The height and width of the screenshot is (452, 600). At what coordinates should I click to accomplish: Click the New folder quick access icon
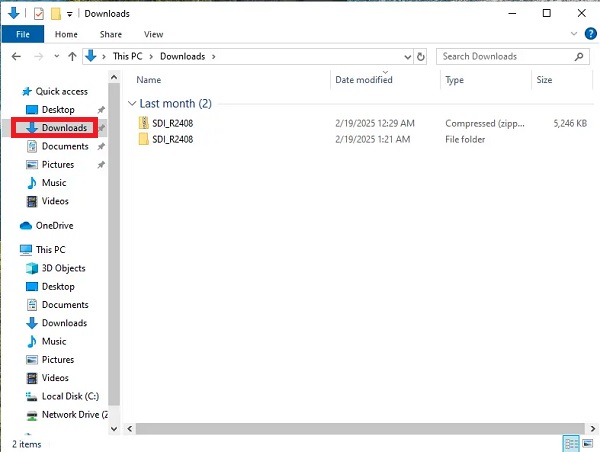[x=56, y=14]
